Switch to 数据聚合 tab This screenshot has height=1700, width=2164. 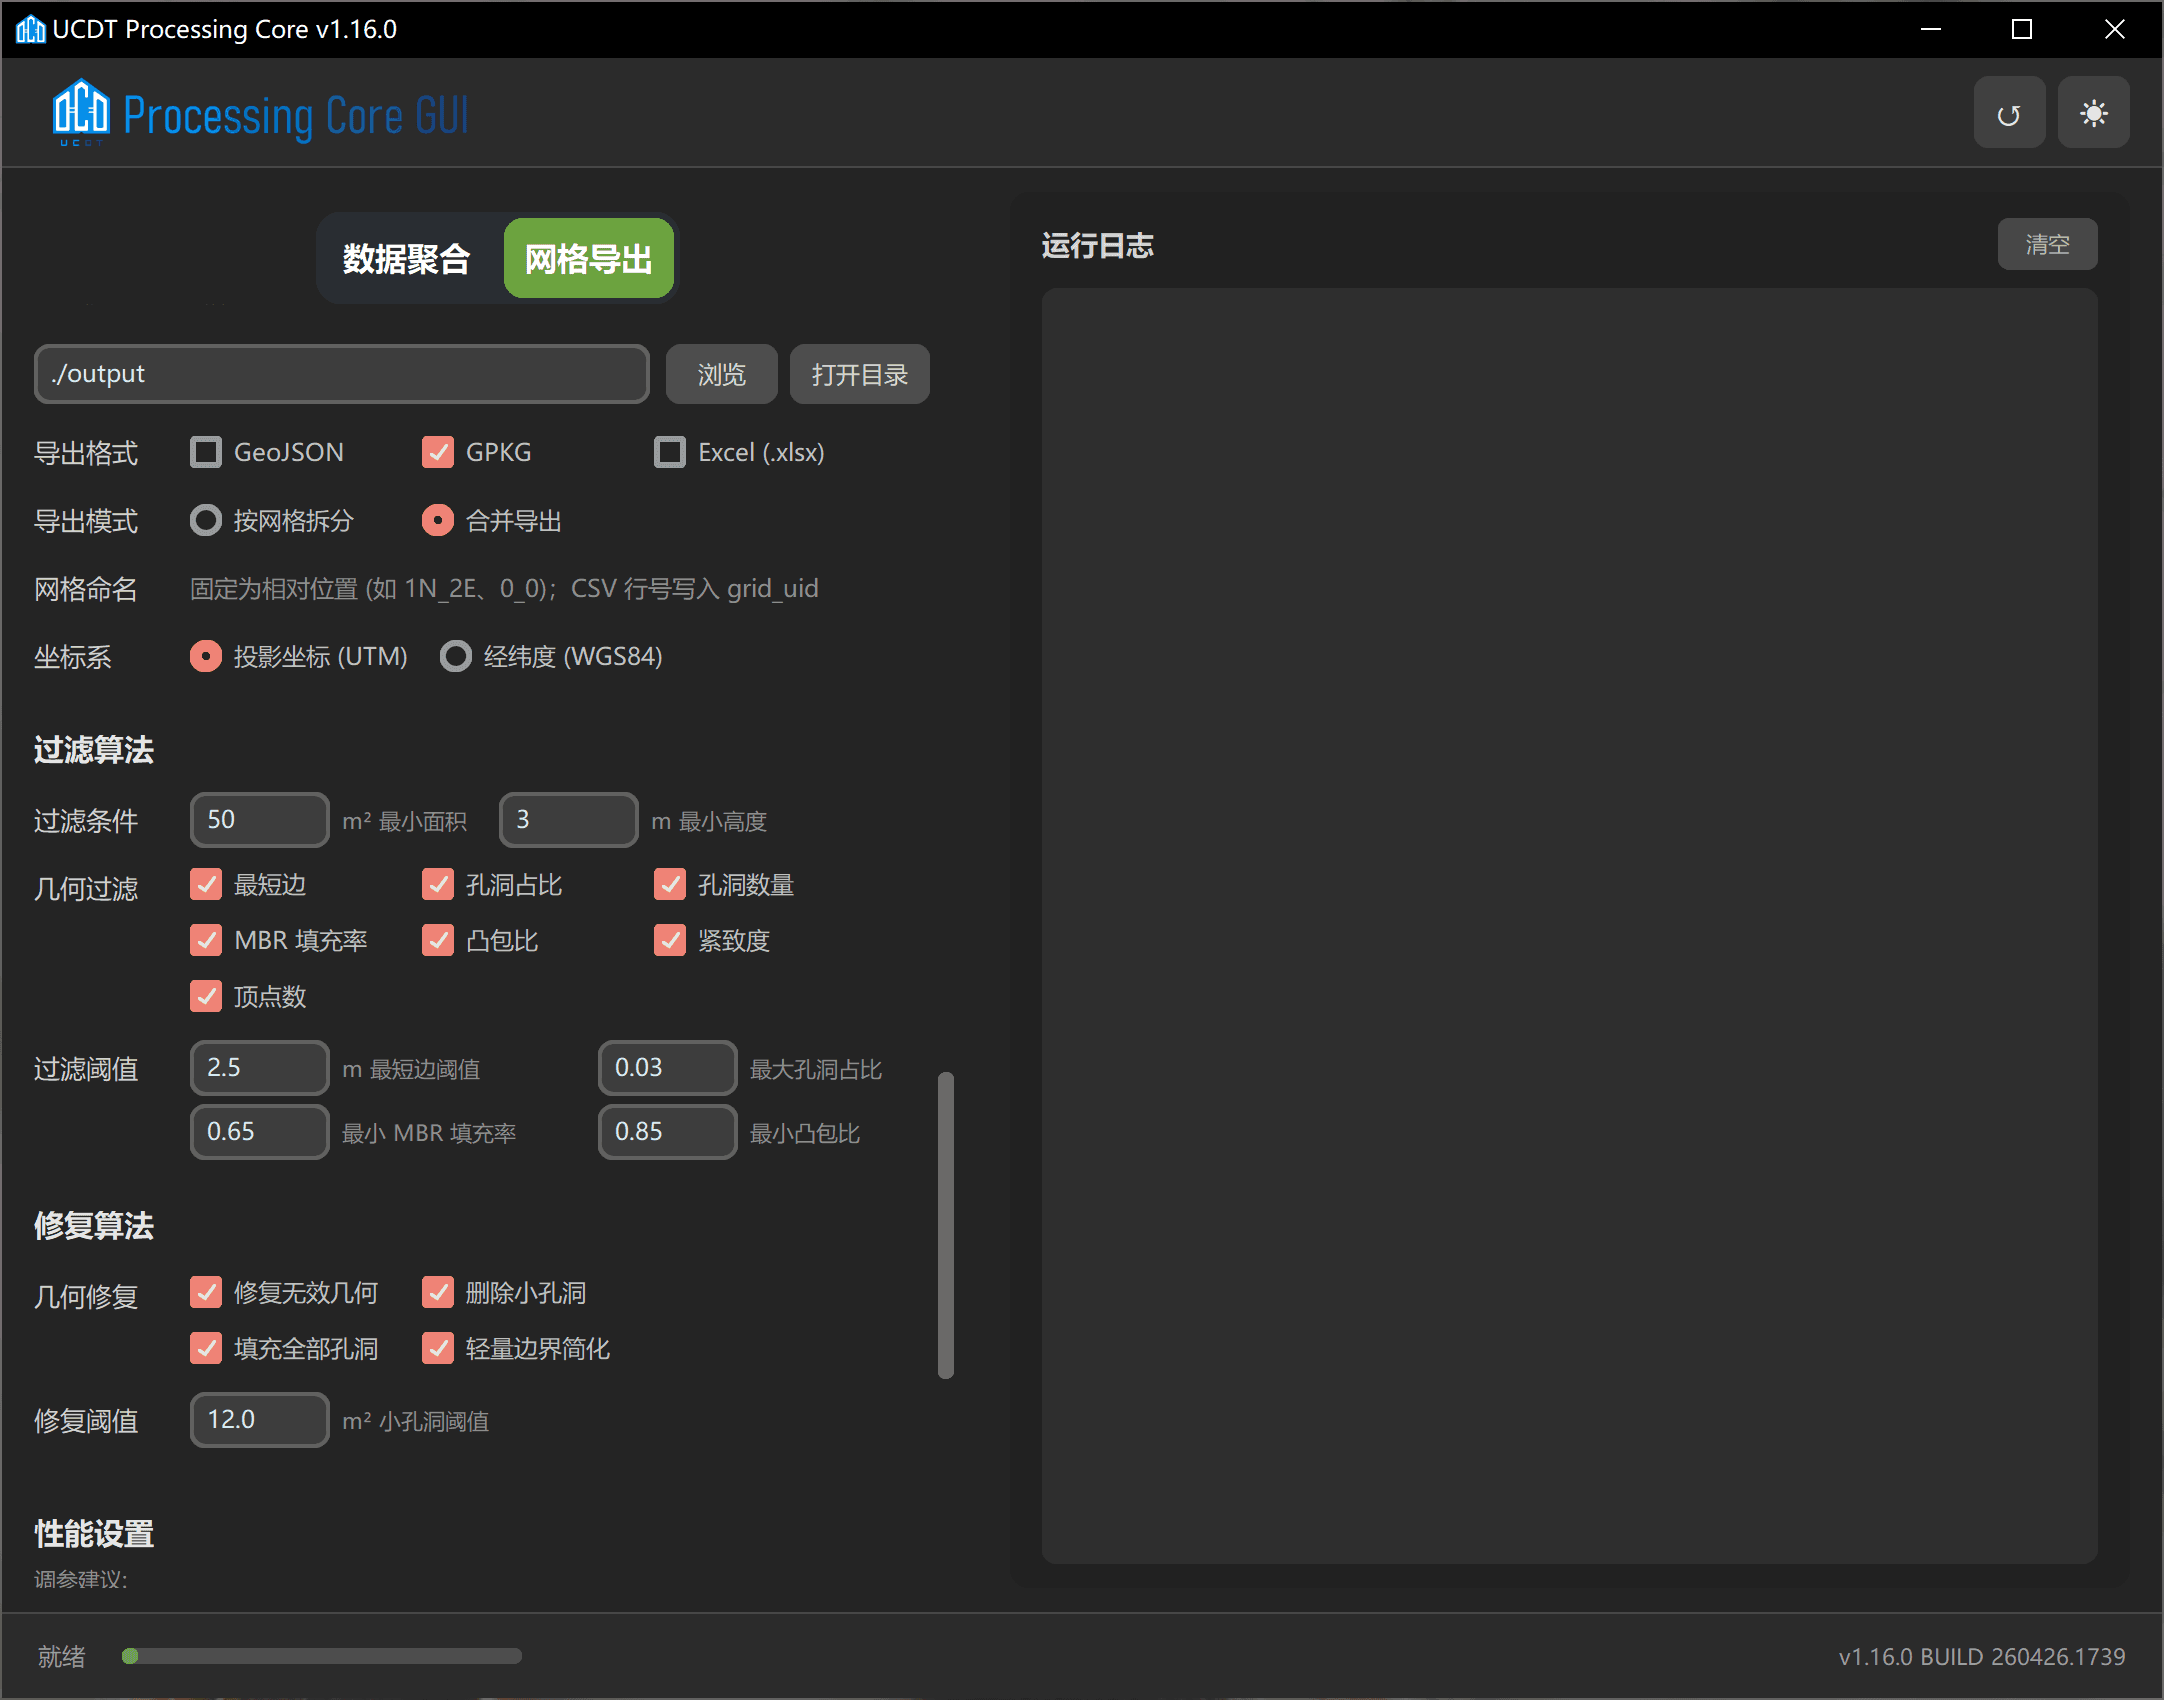(x=406, y=259)
